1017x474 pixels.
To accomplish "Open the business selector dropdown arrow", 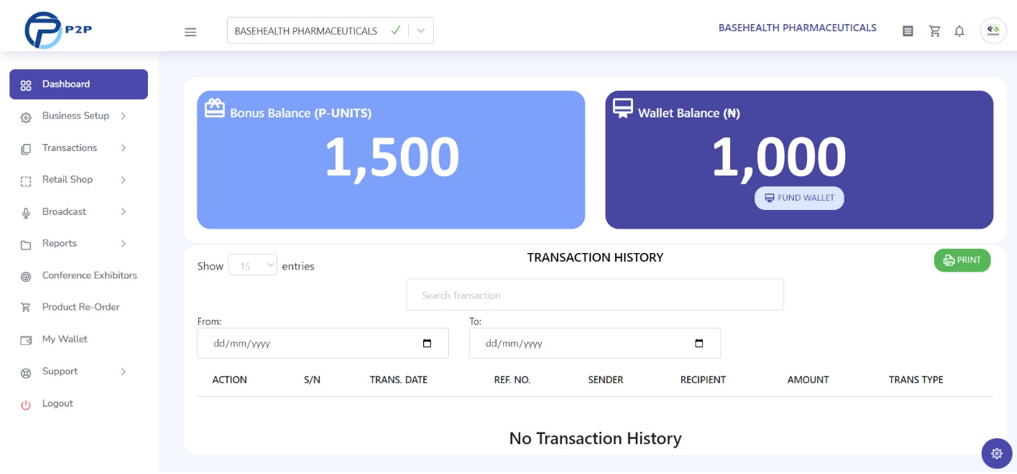I will click(x=421, y=30).
